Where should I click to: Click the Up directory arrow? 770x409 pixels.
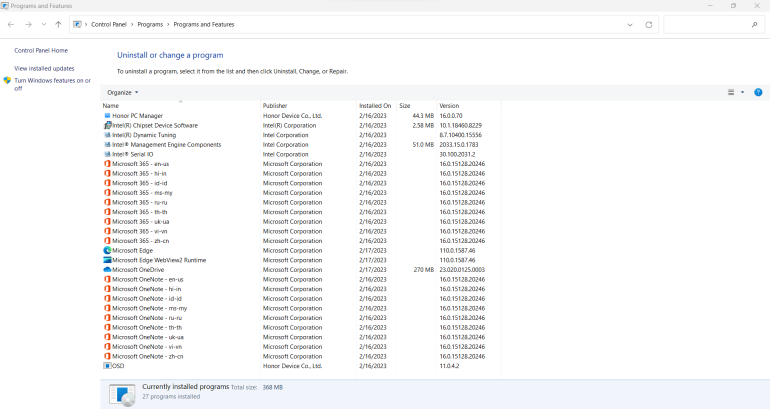pyautogui.click(x=58, y=24)
